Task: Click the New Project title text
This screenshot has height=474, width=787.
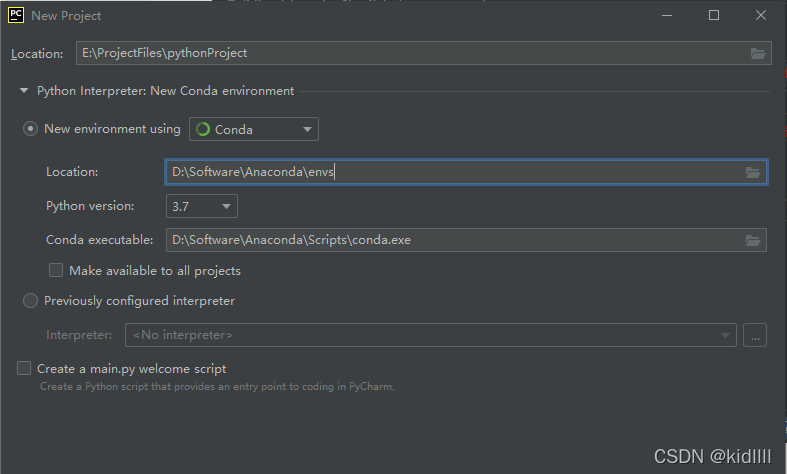Action: click(66, 16)
